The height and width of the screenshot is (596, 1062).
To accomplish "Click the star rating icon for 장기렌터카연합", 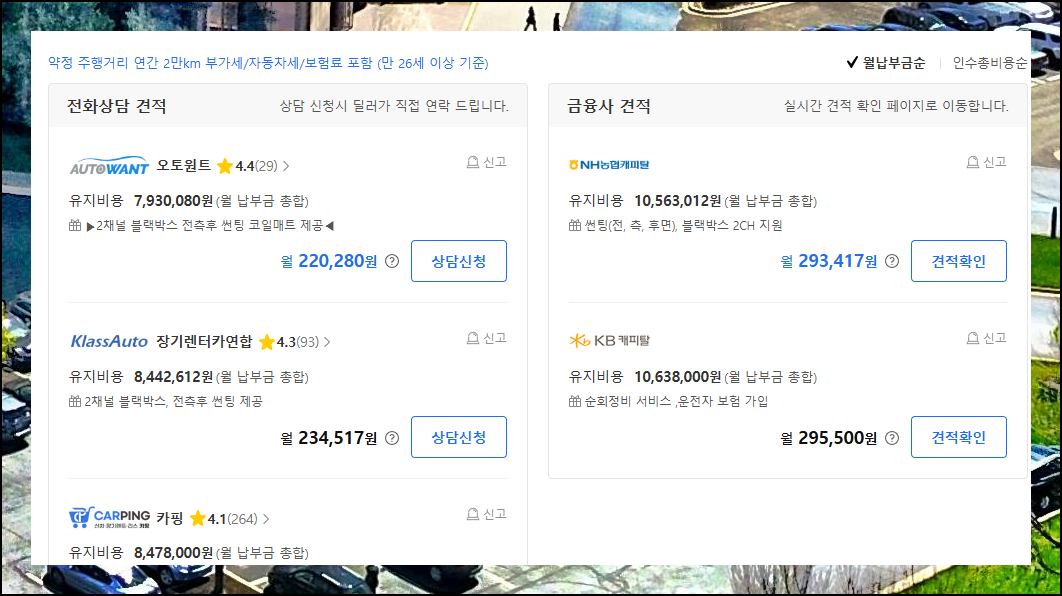I will point(267,342).
